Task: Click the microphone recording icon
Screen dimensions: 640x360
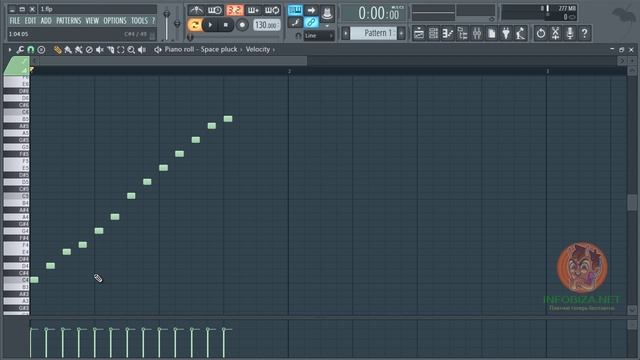Action: pos(570,33)
